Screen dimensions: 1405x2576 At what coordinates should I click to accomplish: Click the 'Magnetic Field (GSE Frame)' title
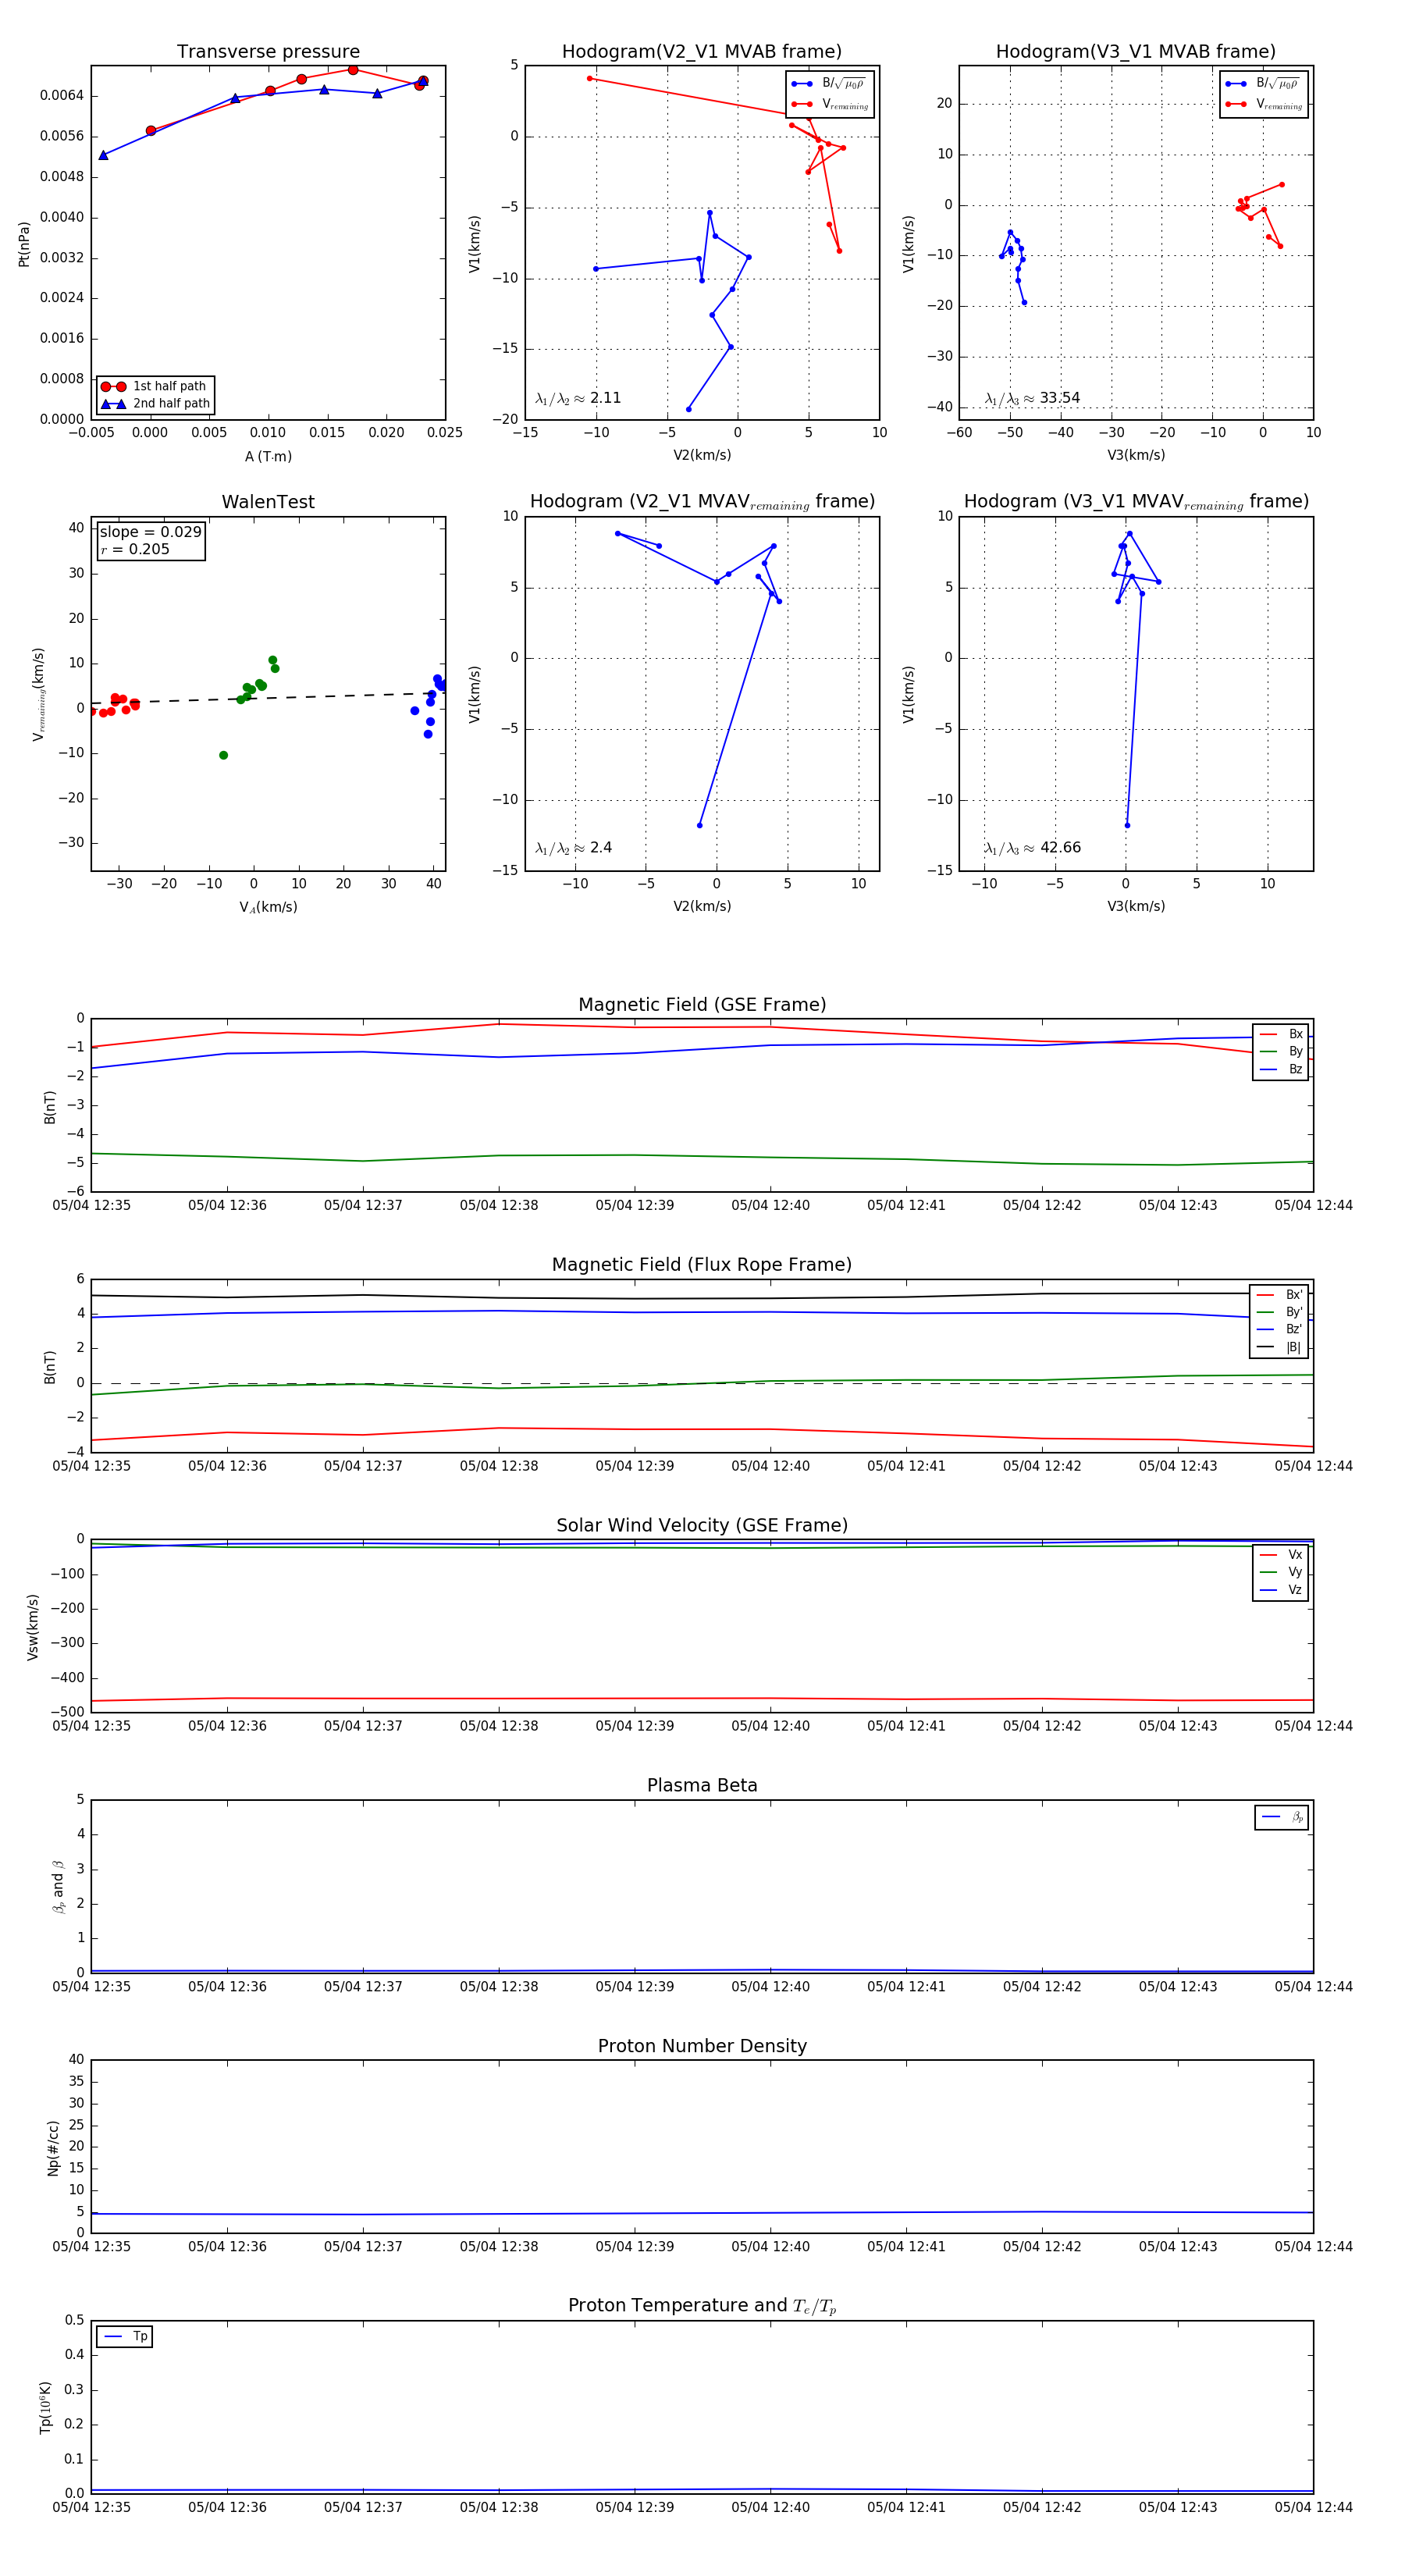pos(702,1005)
